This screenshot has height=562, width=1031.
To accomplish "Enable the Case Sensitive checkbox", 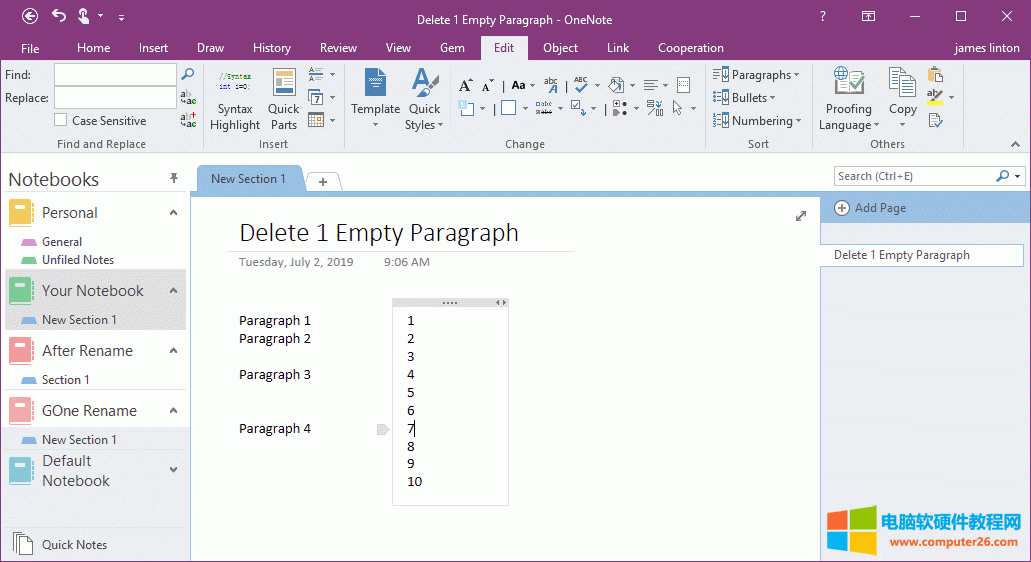I will (62, 121).
